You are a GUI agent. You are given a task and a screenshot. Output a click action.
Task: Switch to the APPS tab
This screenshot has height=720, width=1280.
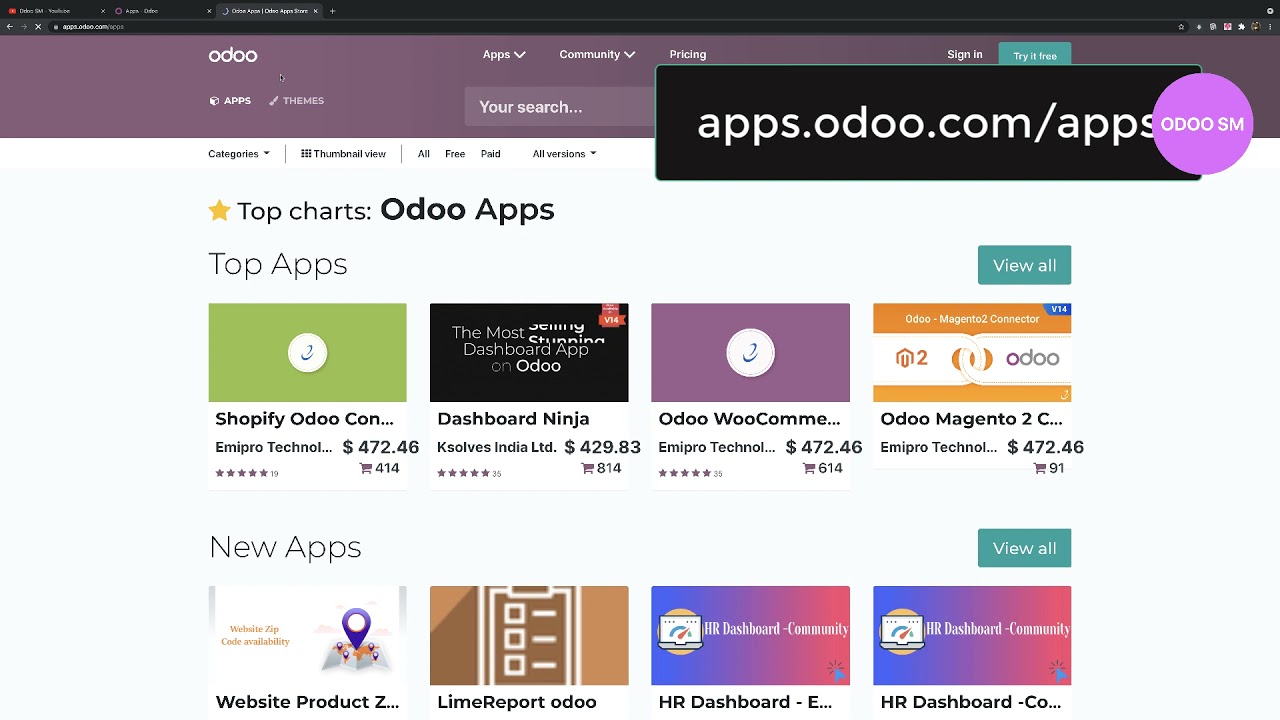[x=230, y=100]
